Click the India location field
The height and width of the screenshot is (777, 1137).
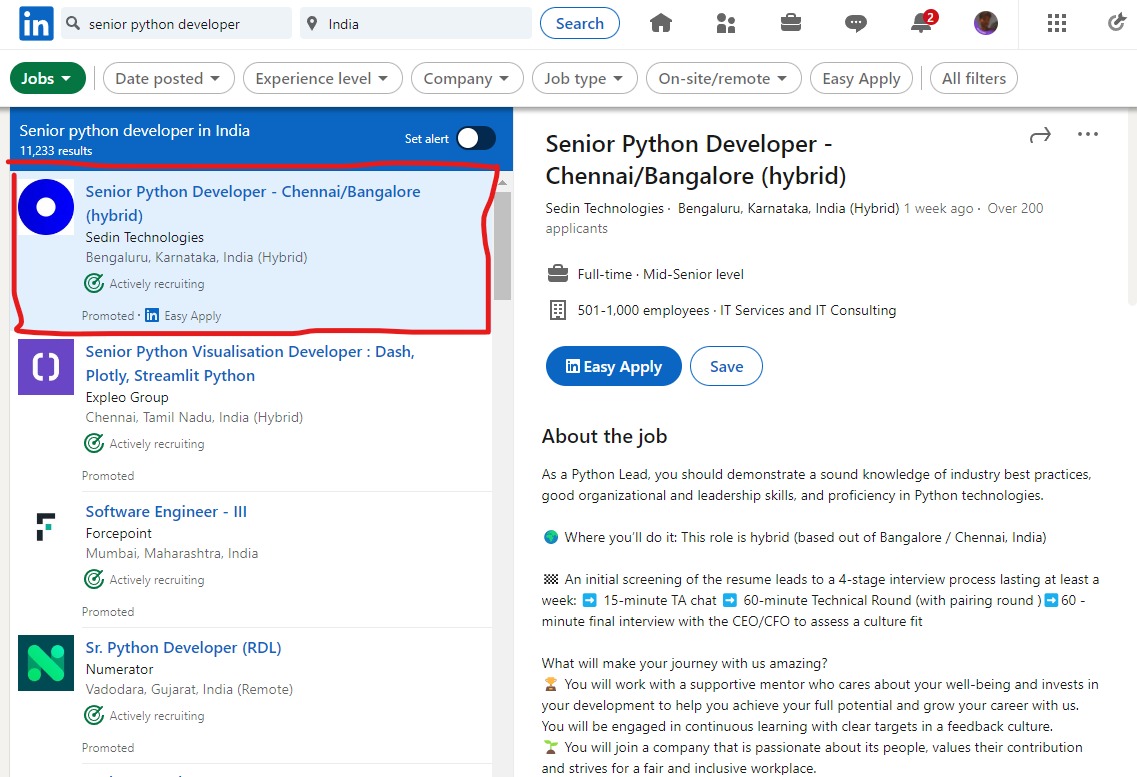[416, 23]
